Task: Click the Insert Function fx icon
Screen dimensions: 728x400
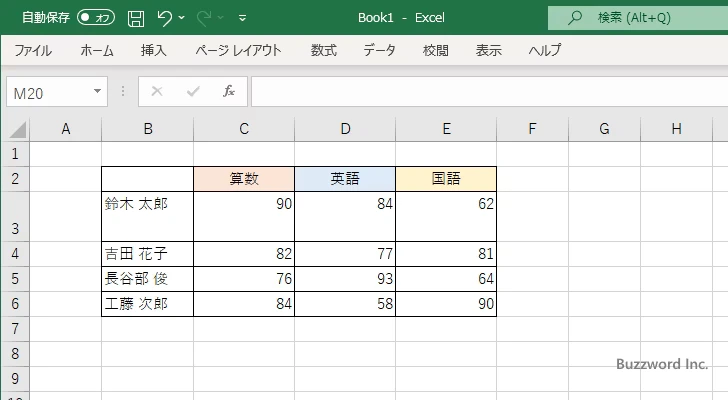Action: pyautogui.click(x=229, y=91)
